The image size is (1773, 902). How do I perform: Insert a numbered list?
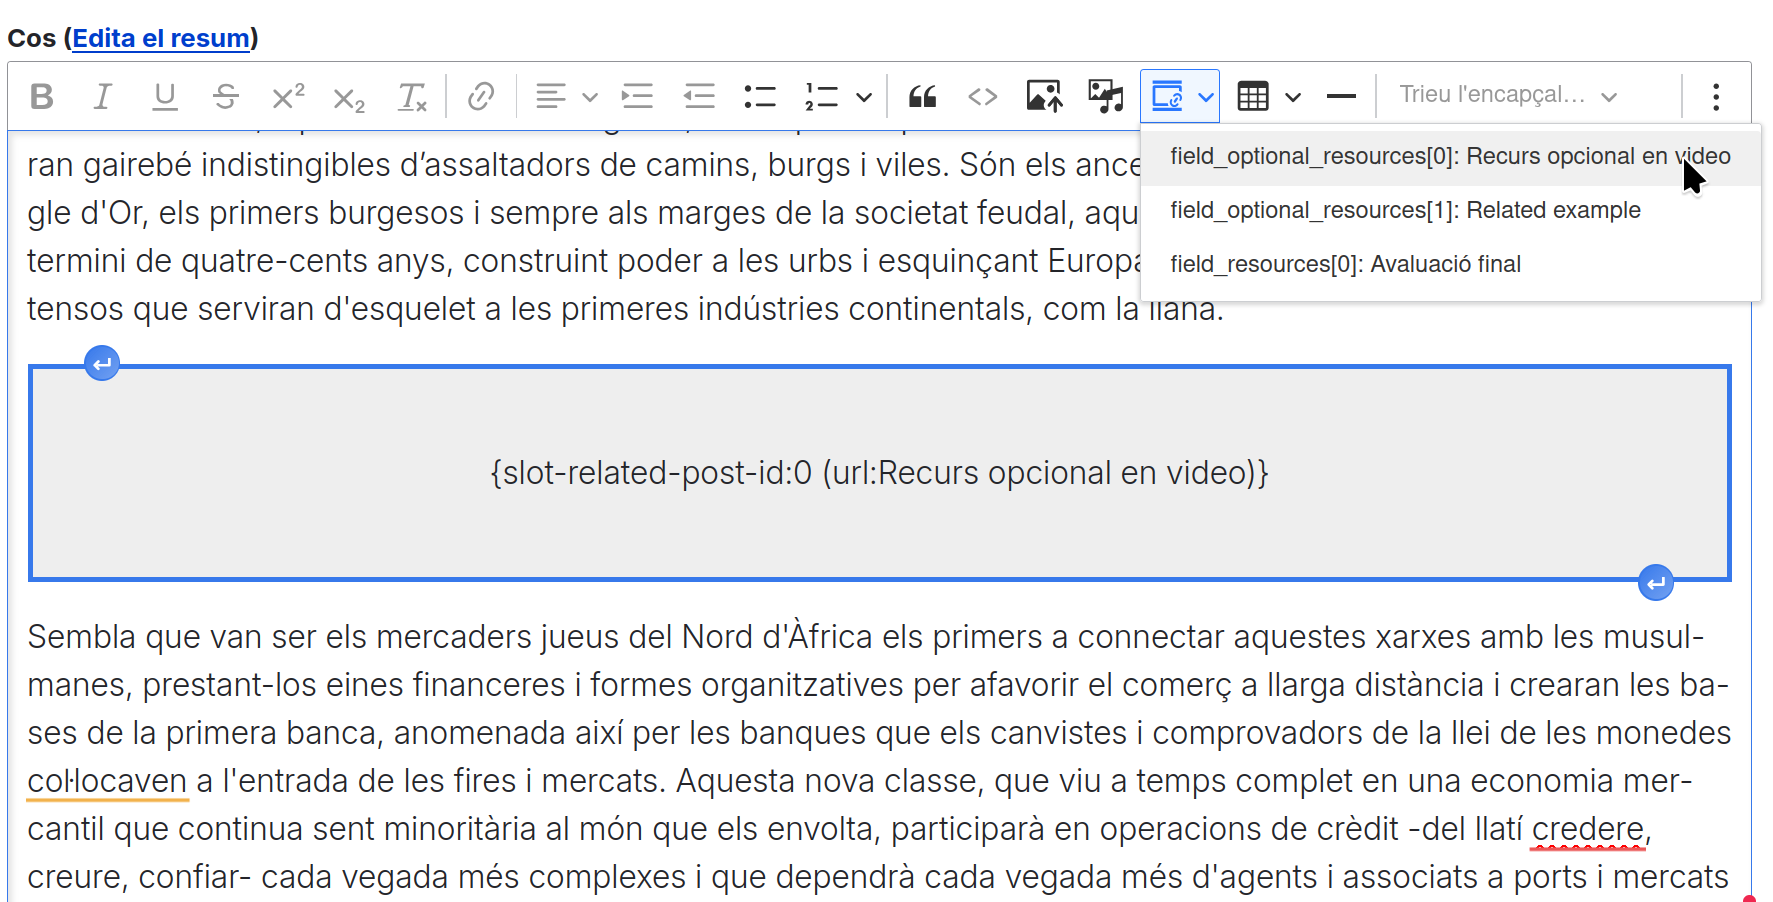pos(821,97)
